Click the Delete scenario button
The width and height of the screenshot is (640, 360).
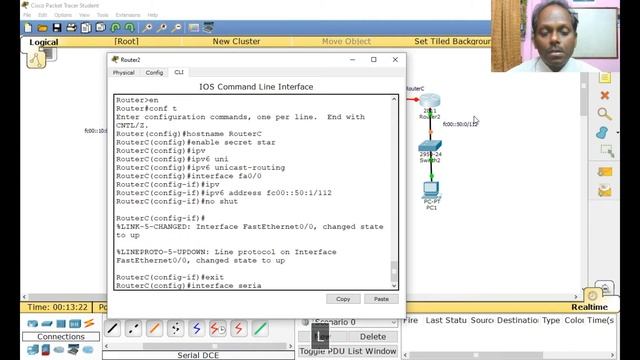pos(373,337)
